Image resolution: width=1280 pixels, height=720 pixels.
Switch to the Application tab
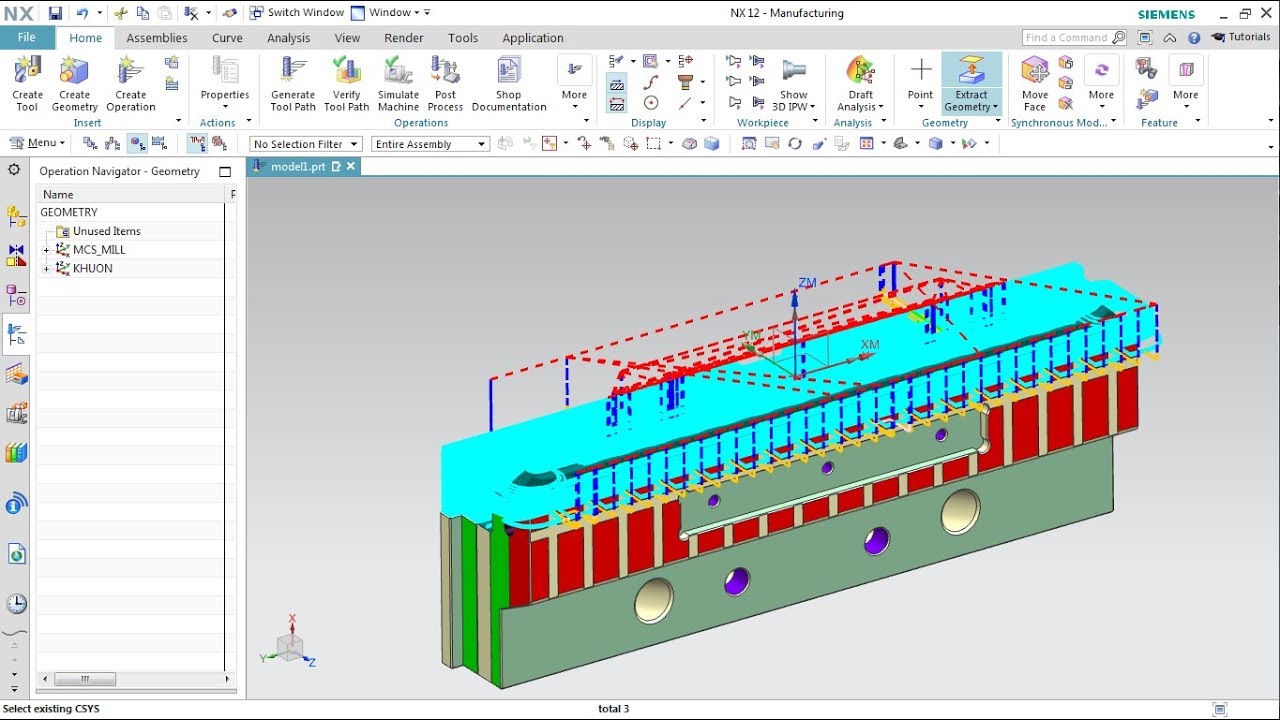pyautogui.click(x=533, y=38)
